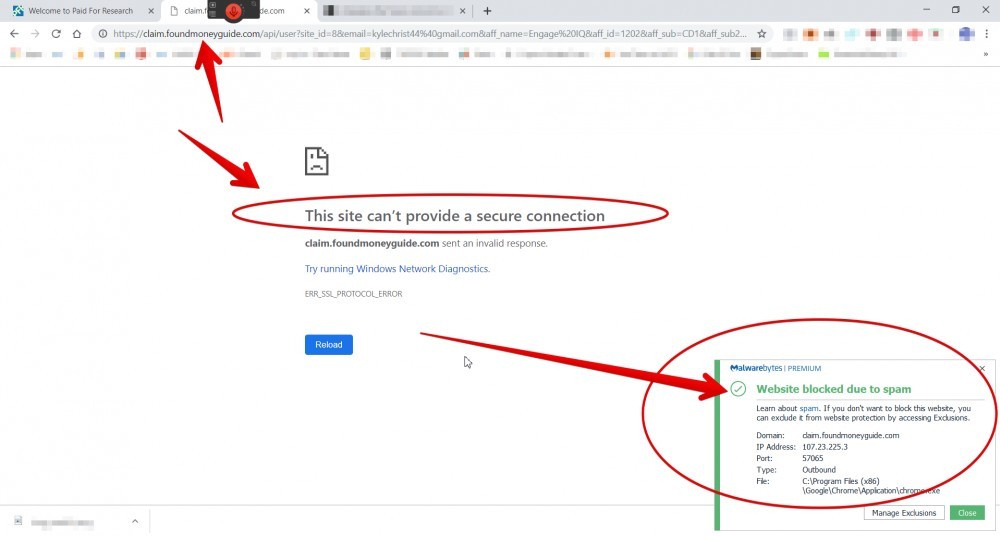Click the address bar URL field

(x=430, y=34)
